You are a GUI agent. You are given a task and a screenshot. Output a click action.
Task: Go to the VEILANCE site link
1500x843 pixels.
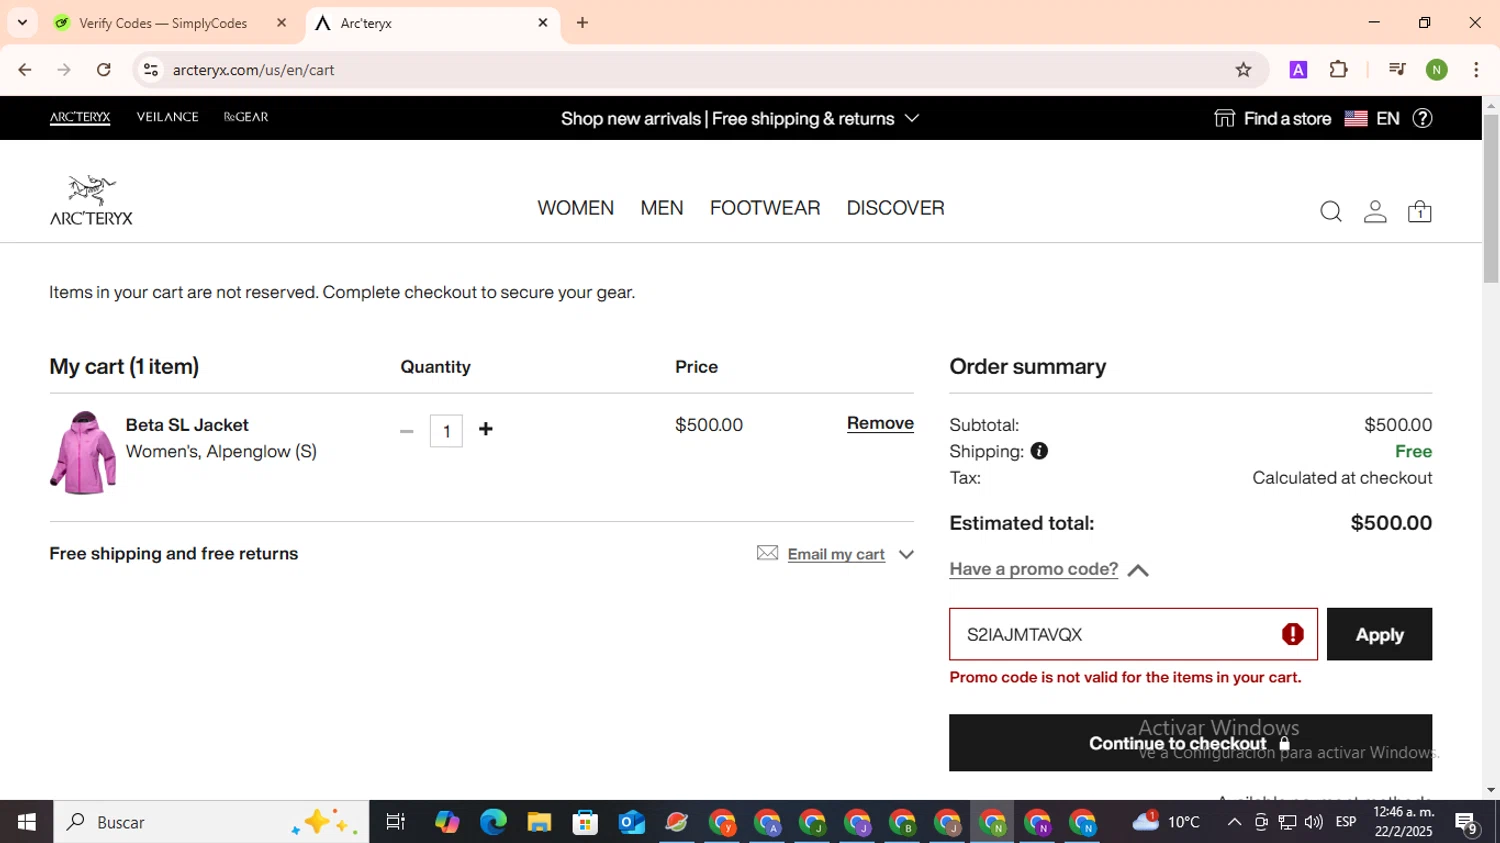[167, 117]
